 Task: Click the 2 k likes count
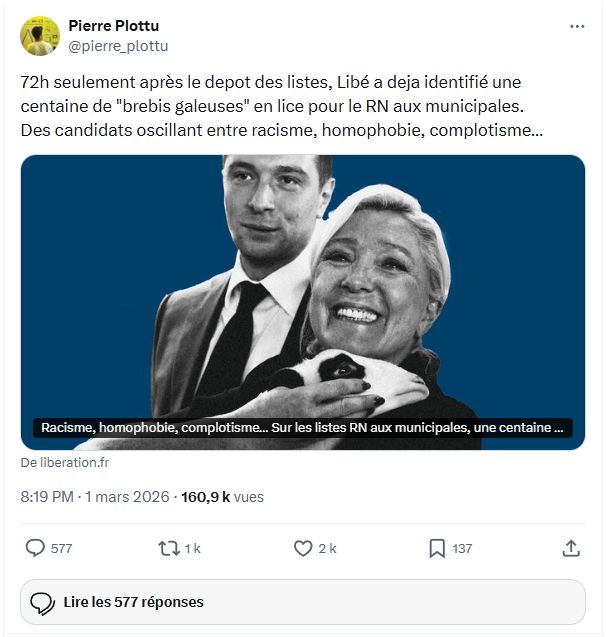327,549
